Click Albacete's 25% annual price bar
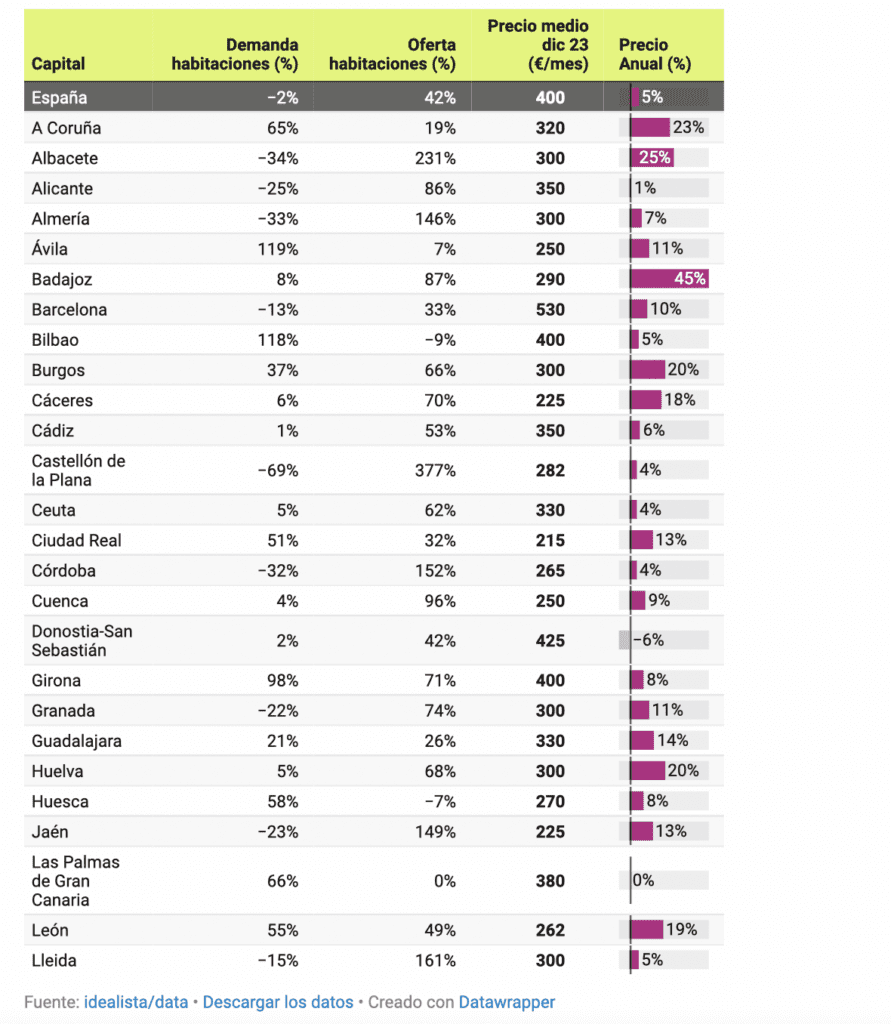The height and width of the screenshot is (1024, 891). click(x=650, y=158)
